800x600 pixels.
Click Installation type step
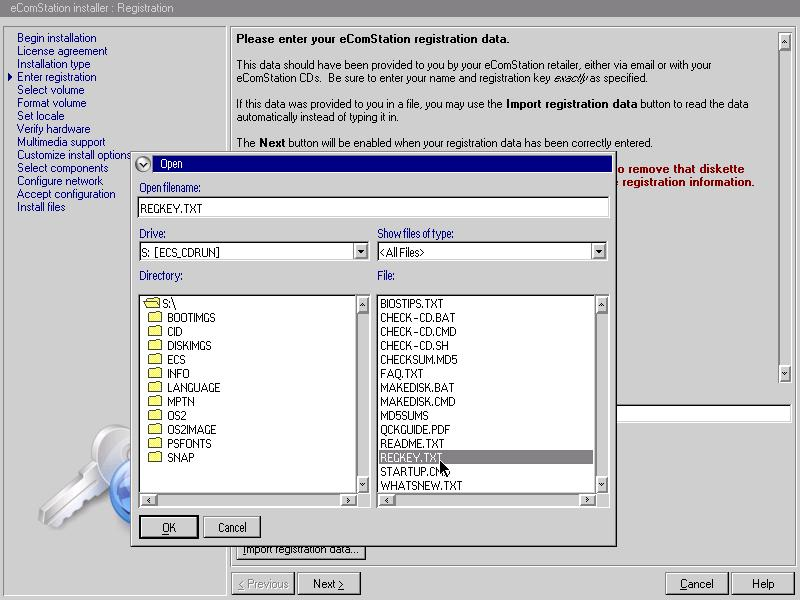coord(54,64)
